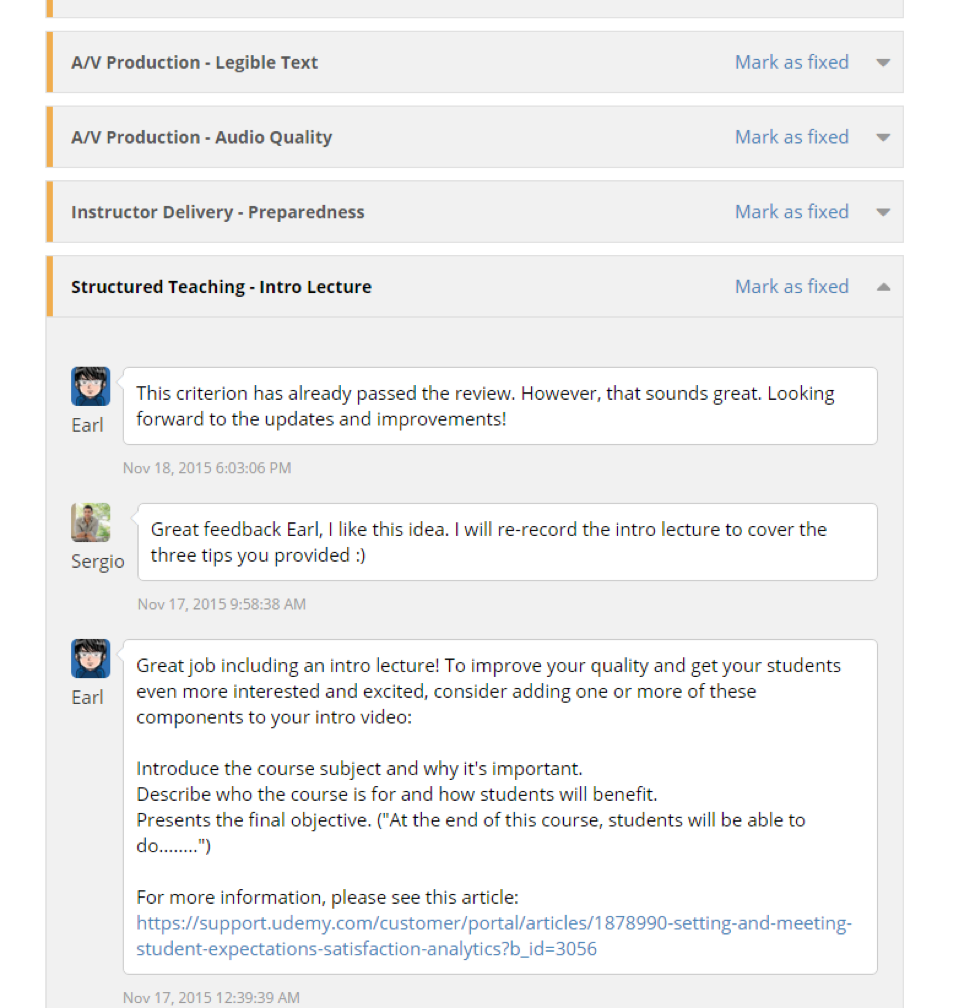Mark Instructor Delivery Preparedness as fixed
The image size is (975, 1008).
click(x=791, y=212)
